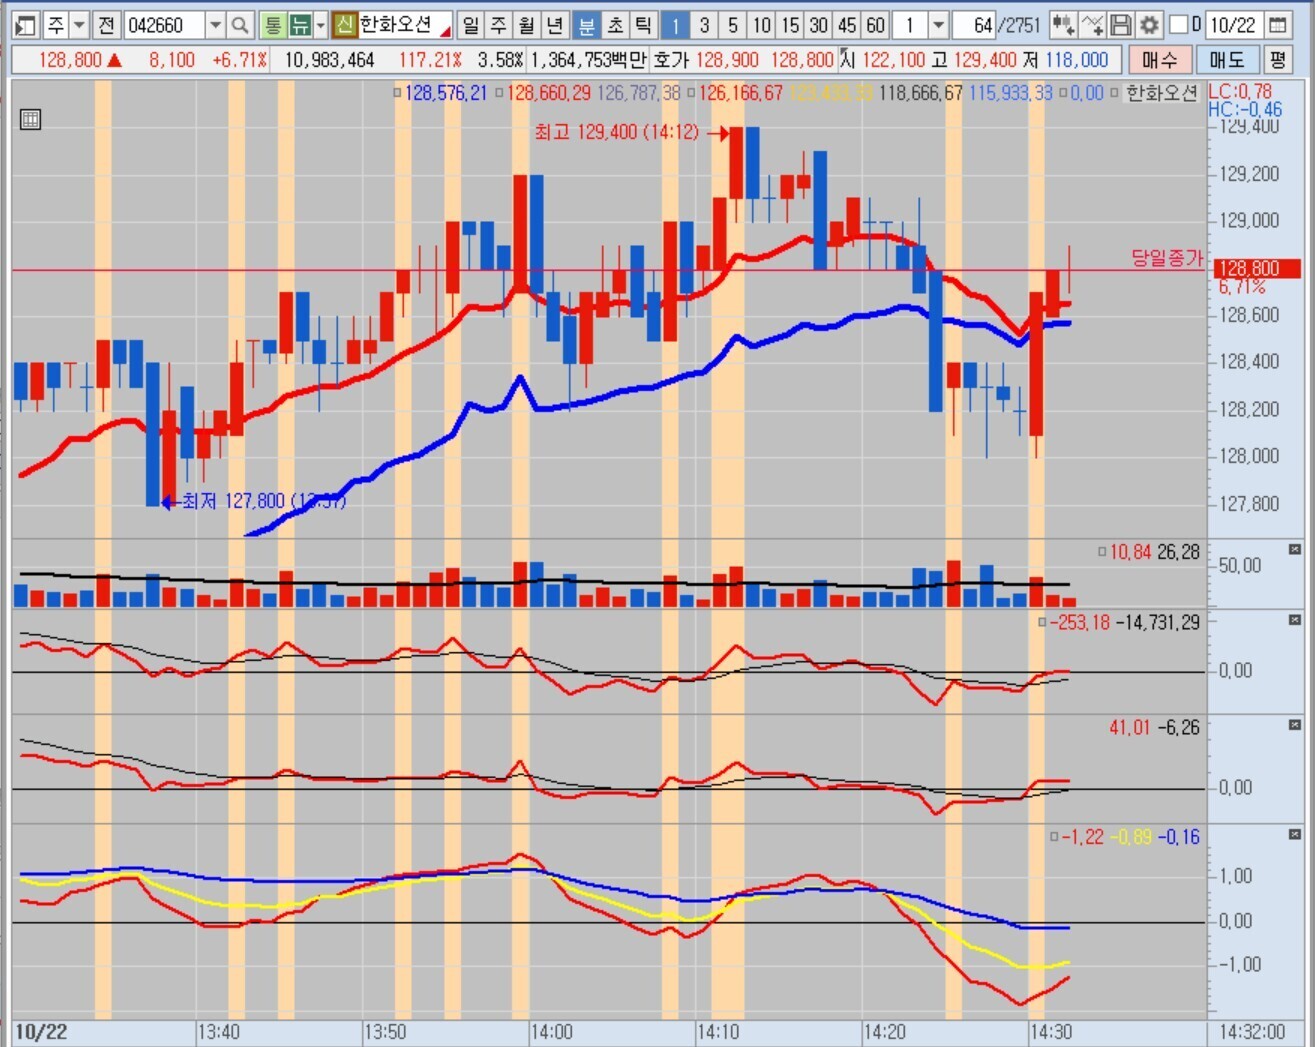Click the 한화오션 legend label on chart
This screenshot has height=1047, width=1315.
pos(1162,93)
